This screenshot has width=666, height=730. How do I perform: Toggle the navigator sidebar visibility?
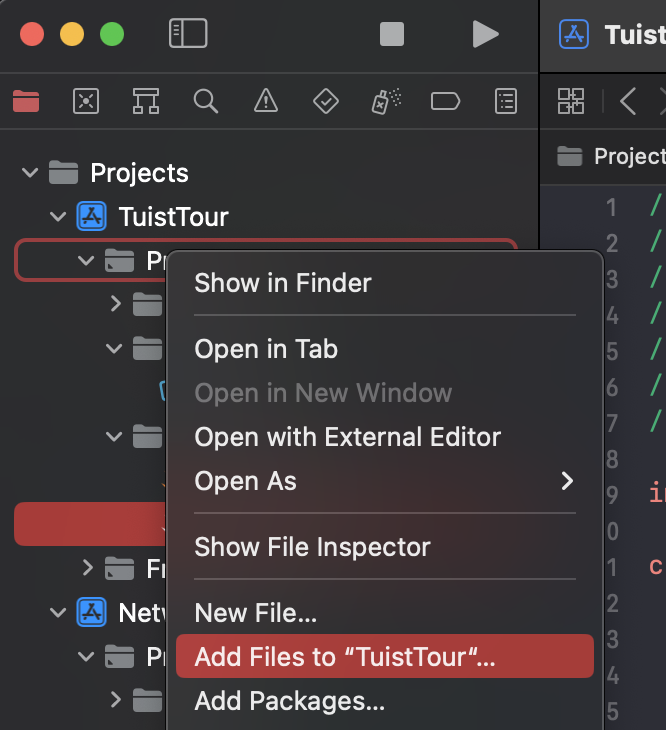click(x=188, y=34)
